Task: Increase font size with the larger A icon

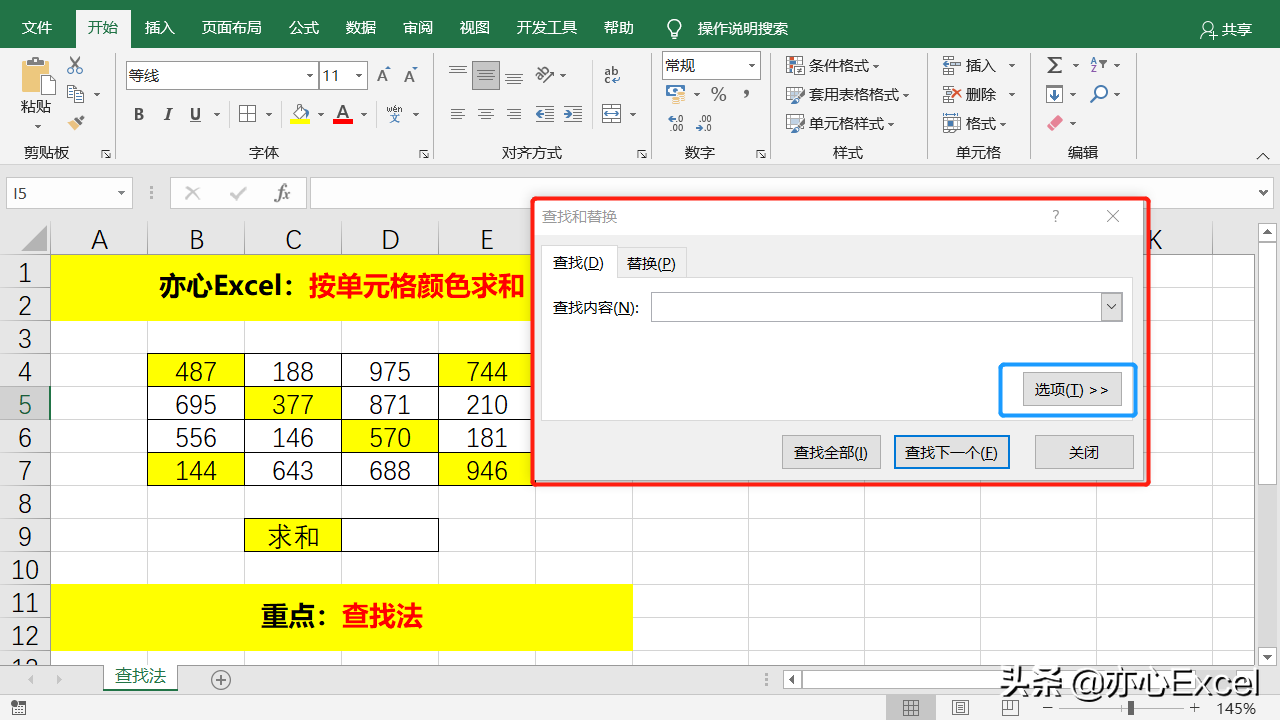Action: click(x=384, y=75)
